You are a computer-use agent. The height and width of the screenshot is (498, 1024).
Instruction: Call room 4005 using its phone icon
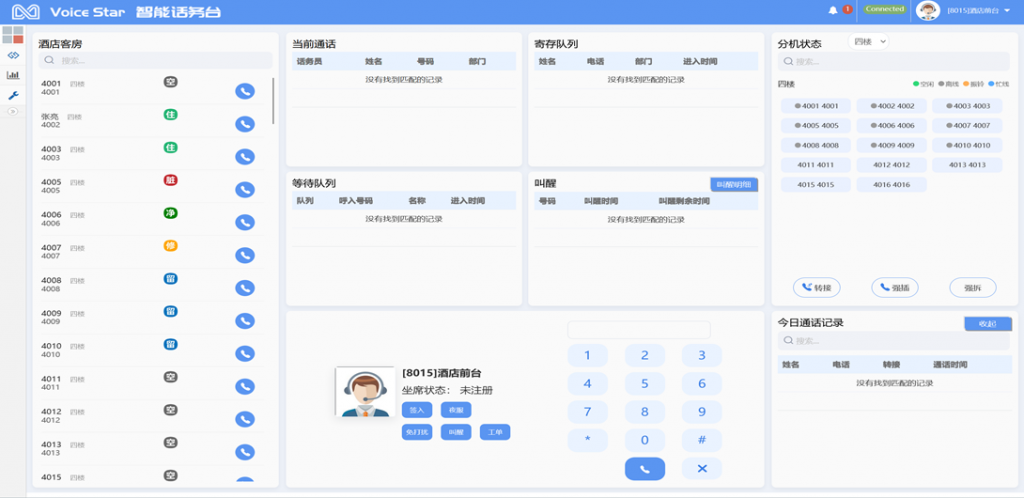tap(244, 189)
